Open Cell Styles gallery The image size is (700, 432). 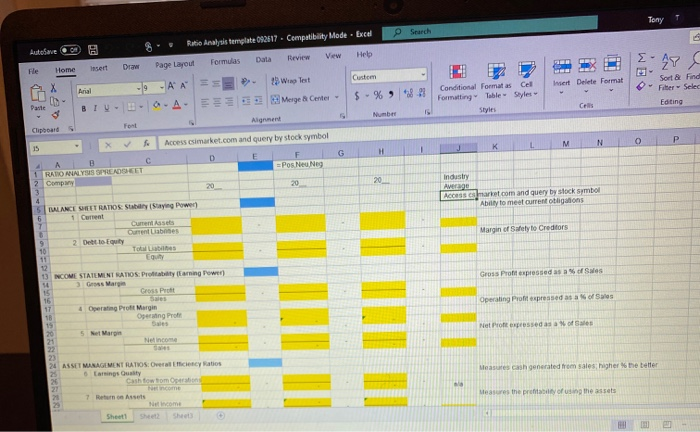point(526,79)
